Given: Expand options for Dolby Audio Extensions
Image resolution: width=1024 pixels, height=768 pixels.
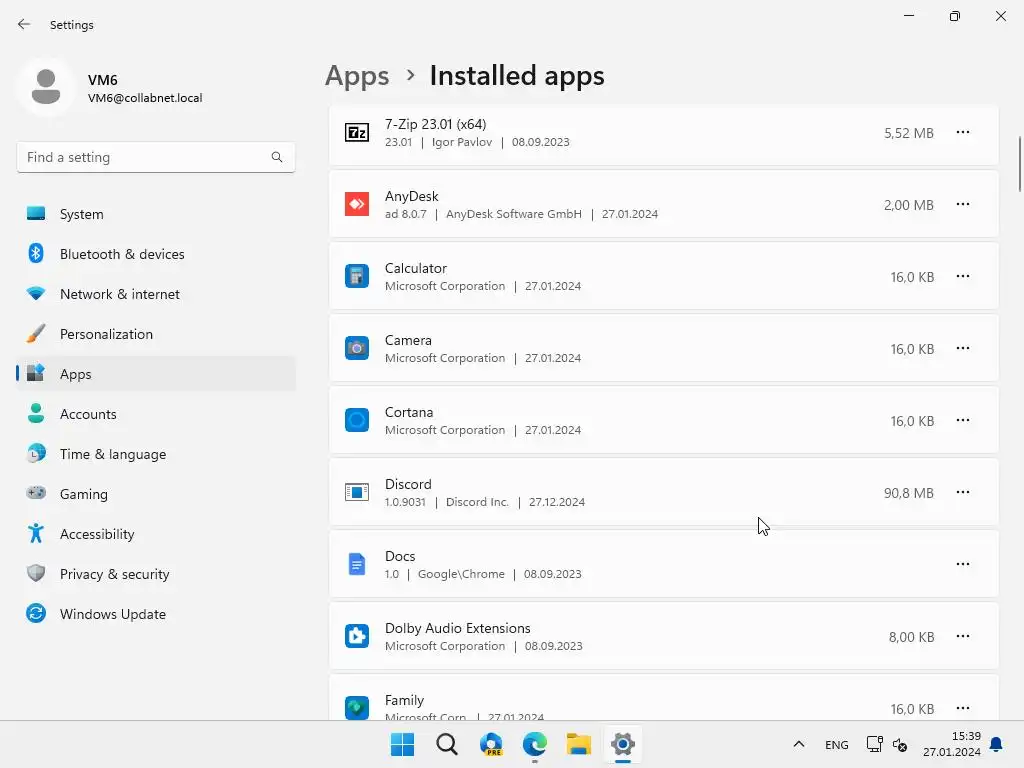Looking at the screenshot, I should [963, 636].
